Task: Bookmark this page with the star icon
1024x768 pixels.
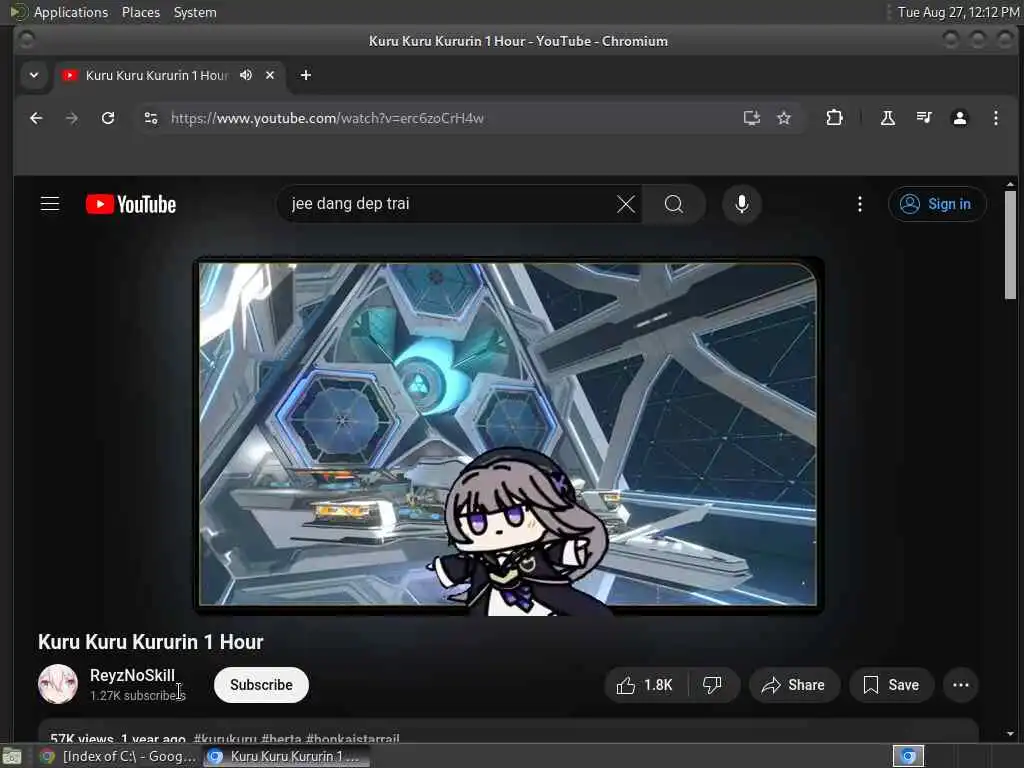Action: pyautogui.click(x=784, y=118)
